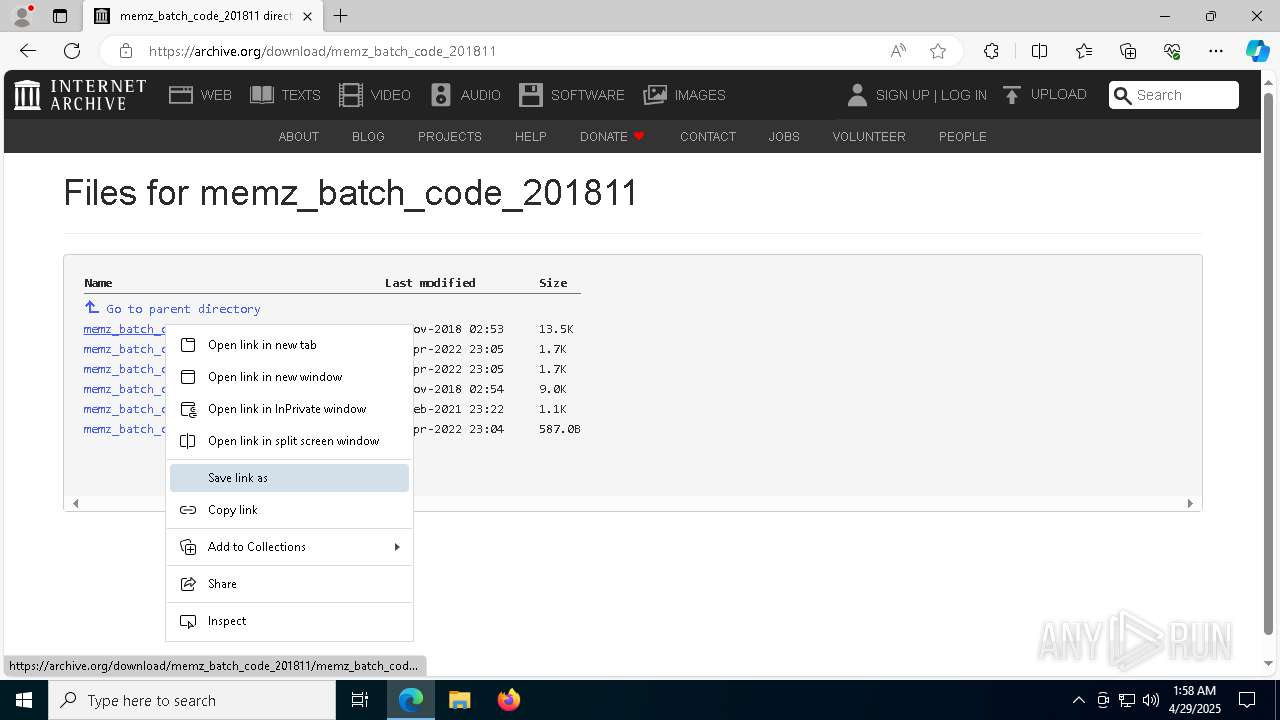Click SIGN UP | LOG IN
1280x720 pixels.
tap(916, 95)
